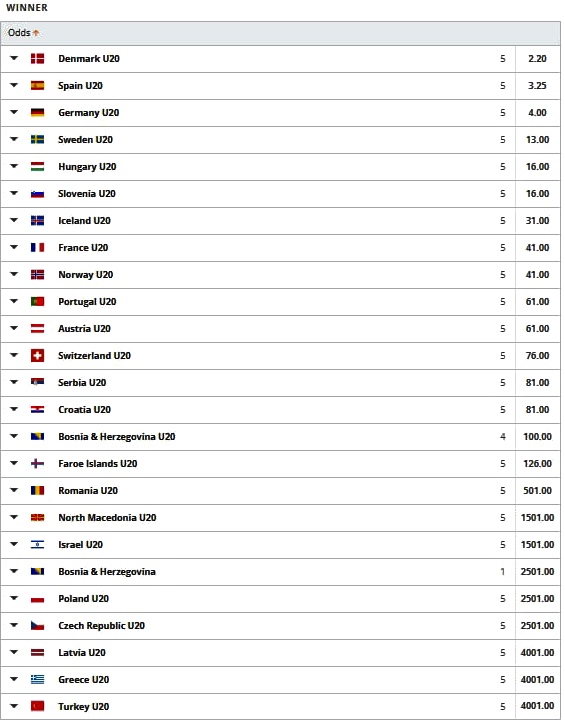Click the Portugal flag icon
The image size is (565, 720).
coord(38,301)
